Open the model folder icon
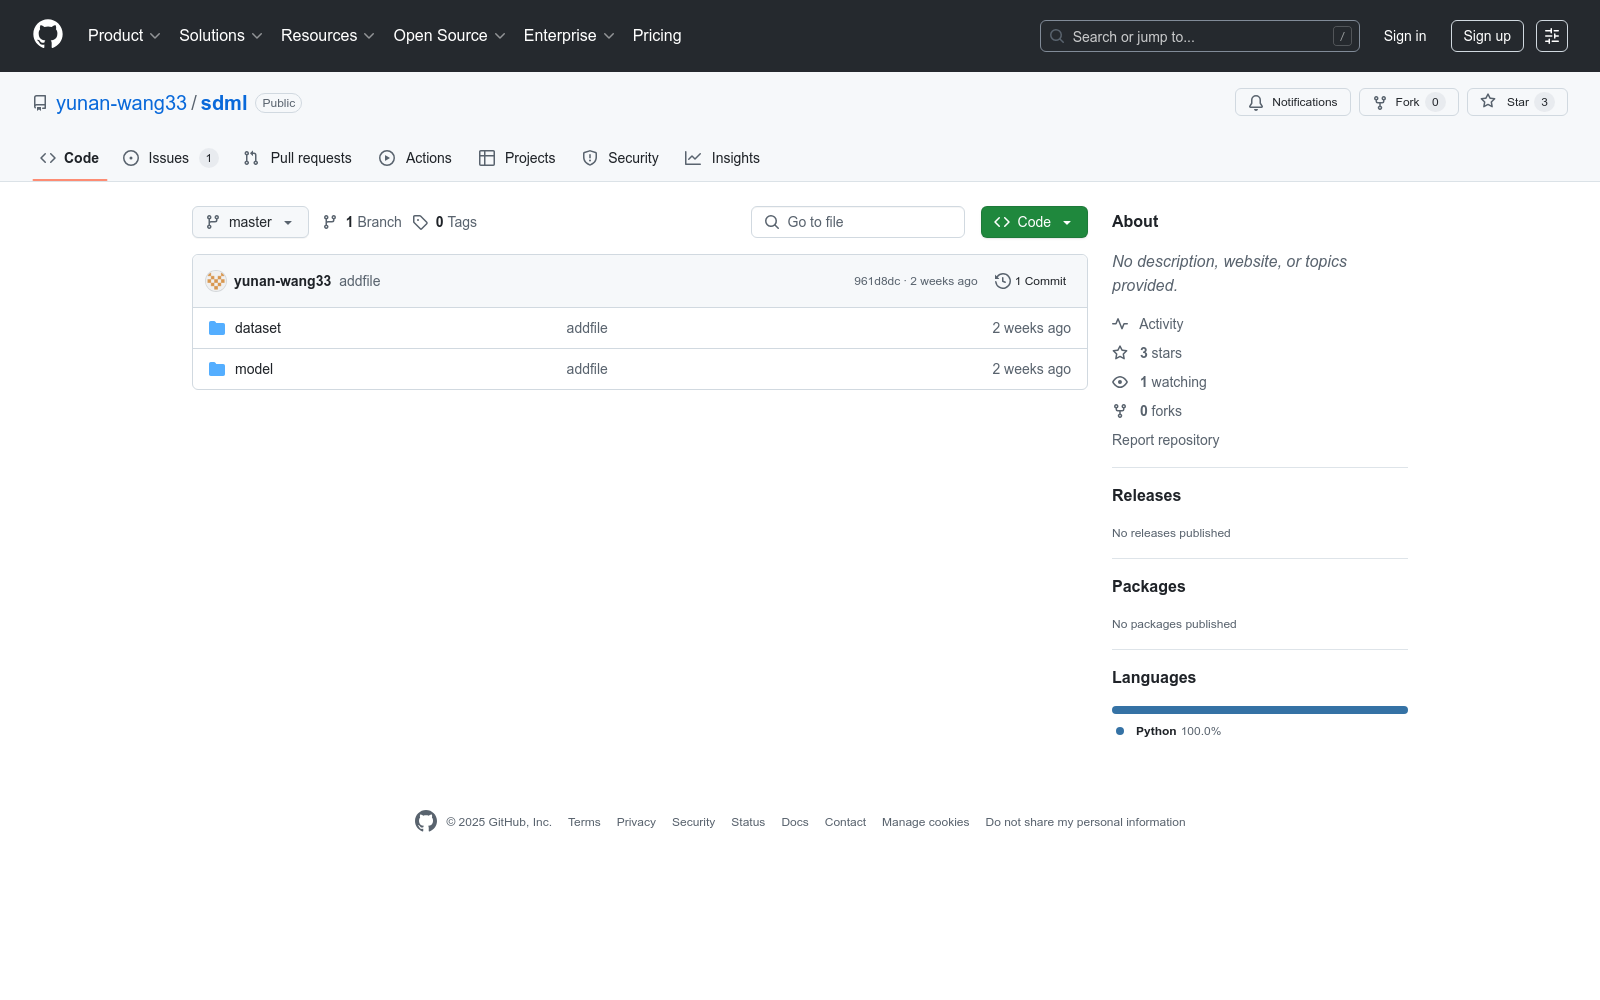The image size is (1600, 1000). pos(217,369)
